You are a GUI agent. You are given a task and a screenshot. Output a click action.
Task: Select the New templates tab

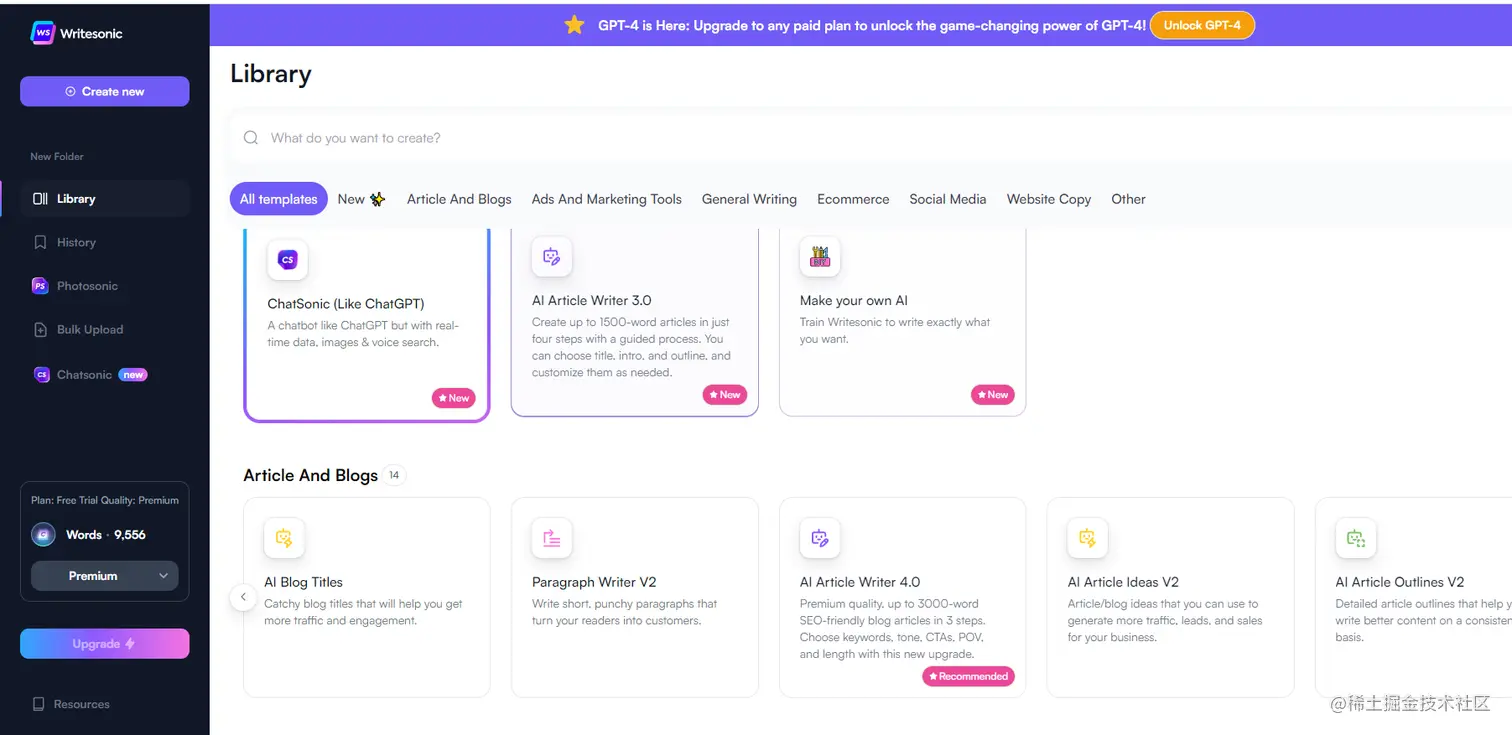pyautogui.click(x=361, y=199)
